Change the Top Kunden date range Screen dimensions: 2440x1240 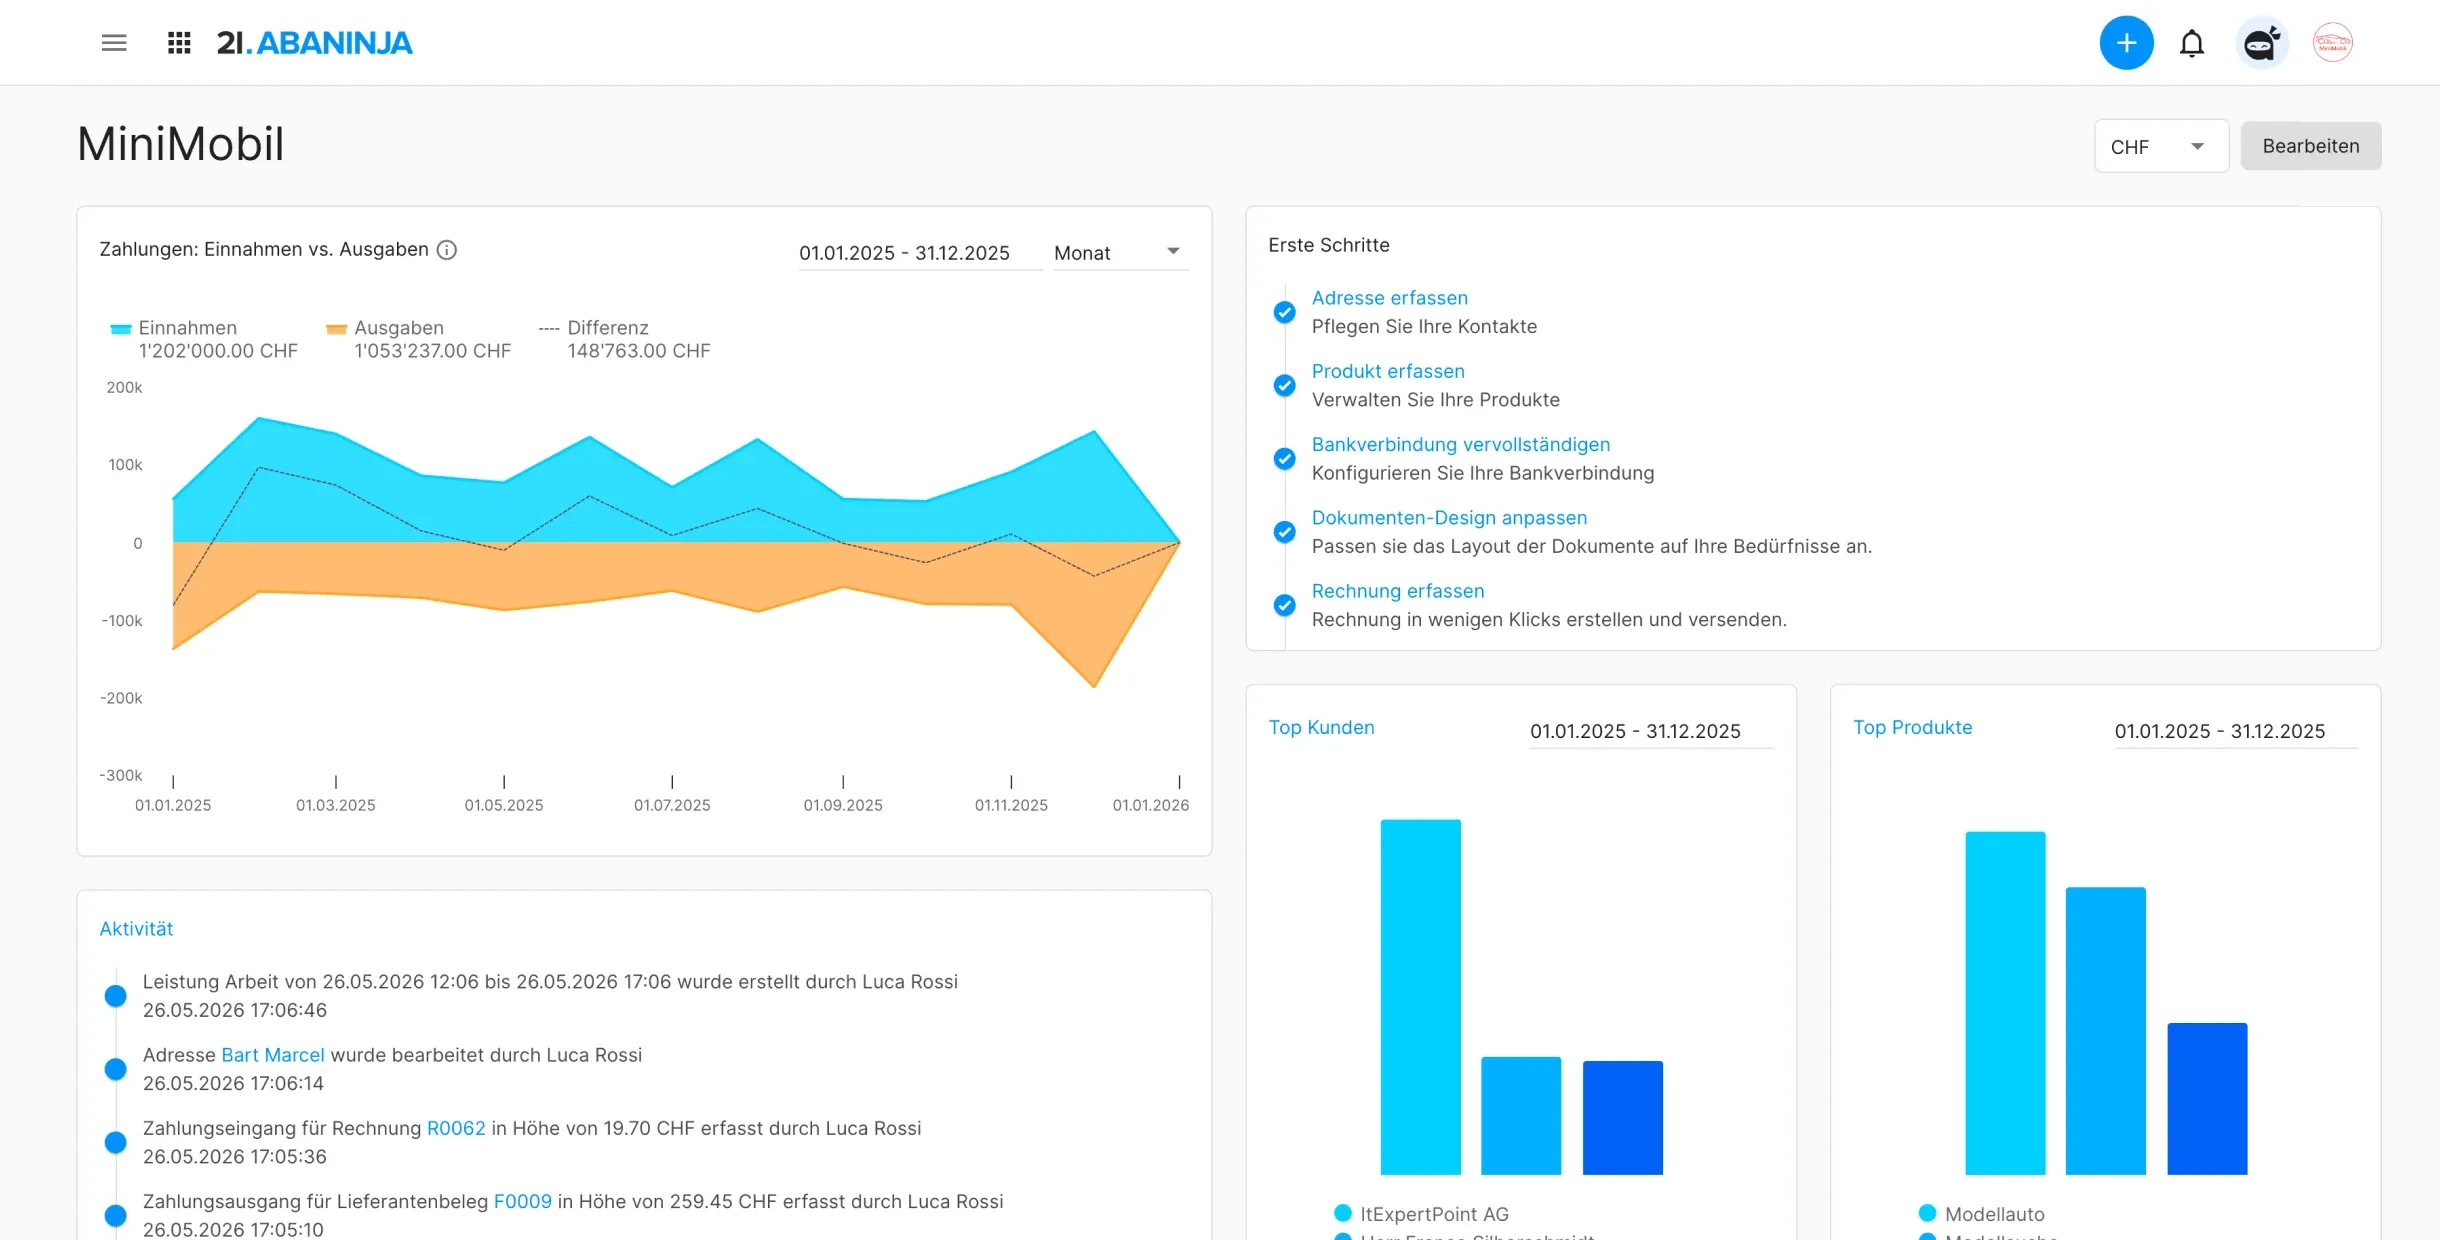(1651, 731)
